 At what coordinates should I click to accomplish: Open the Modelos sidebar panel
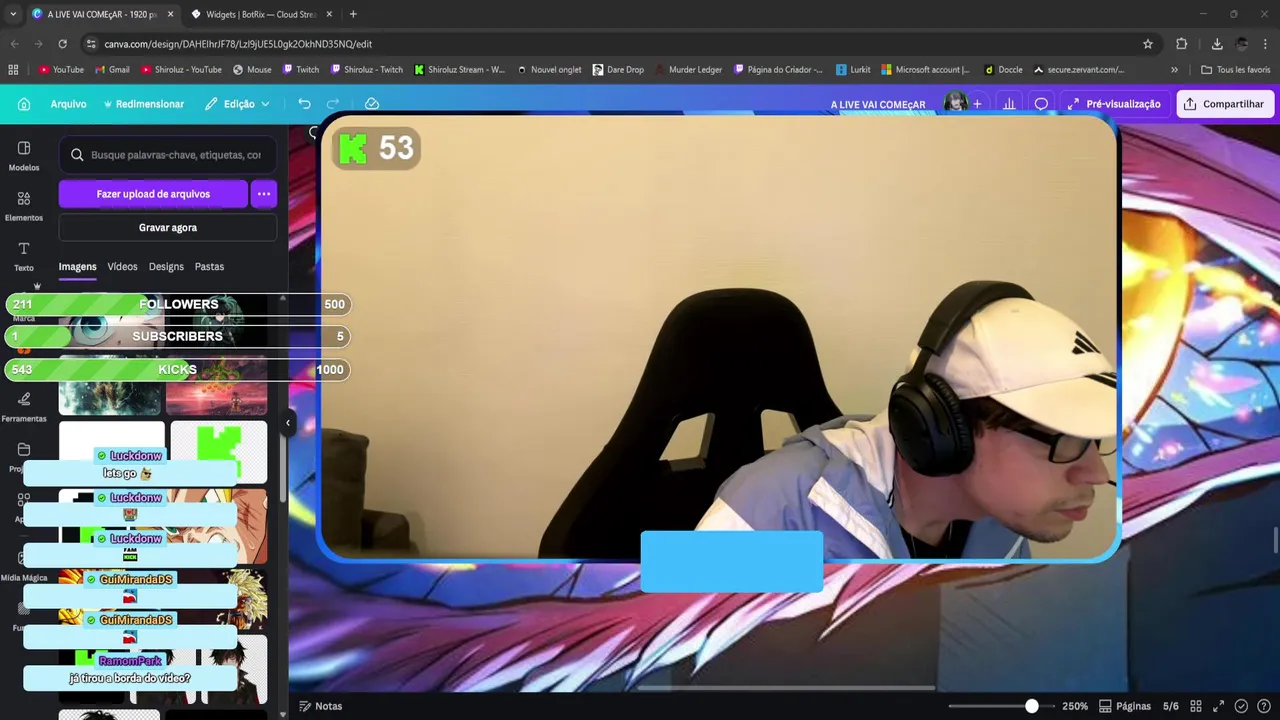pyautogui.click(x=24, y=156)
